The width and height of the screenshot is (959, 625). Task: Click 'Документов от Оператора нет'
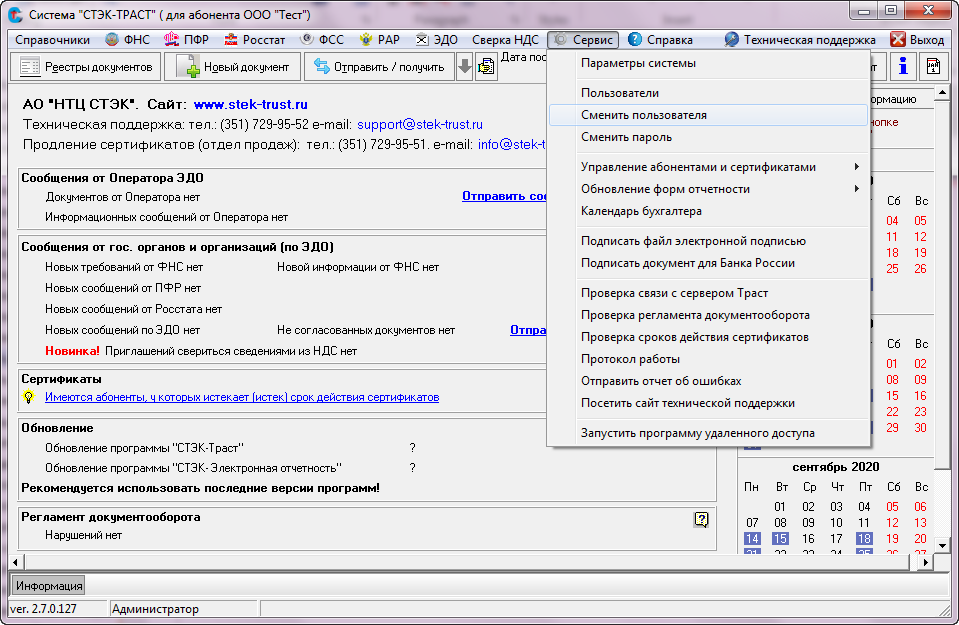[x=122, y=198]
